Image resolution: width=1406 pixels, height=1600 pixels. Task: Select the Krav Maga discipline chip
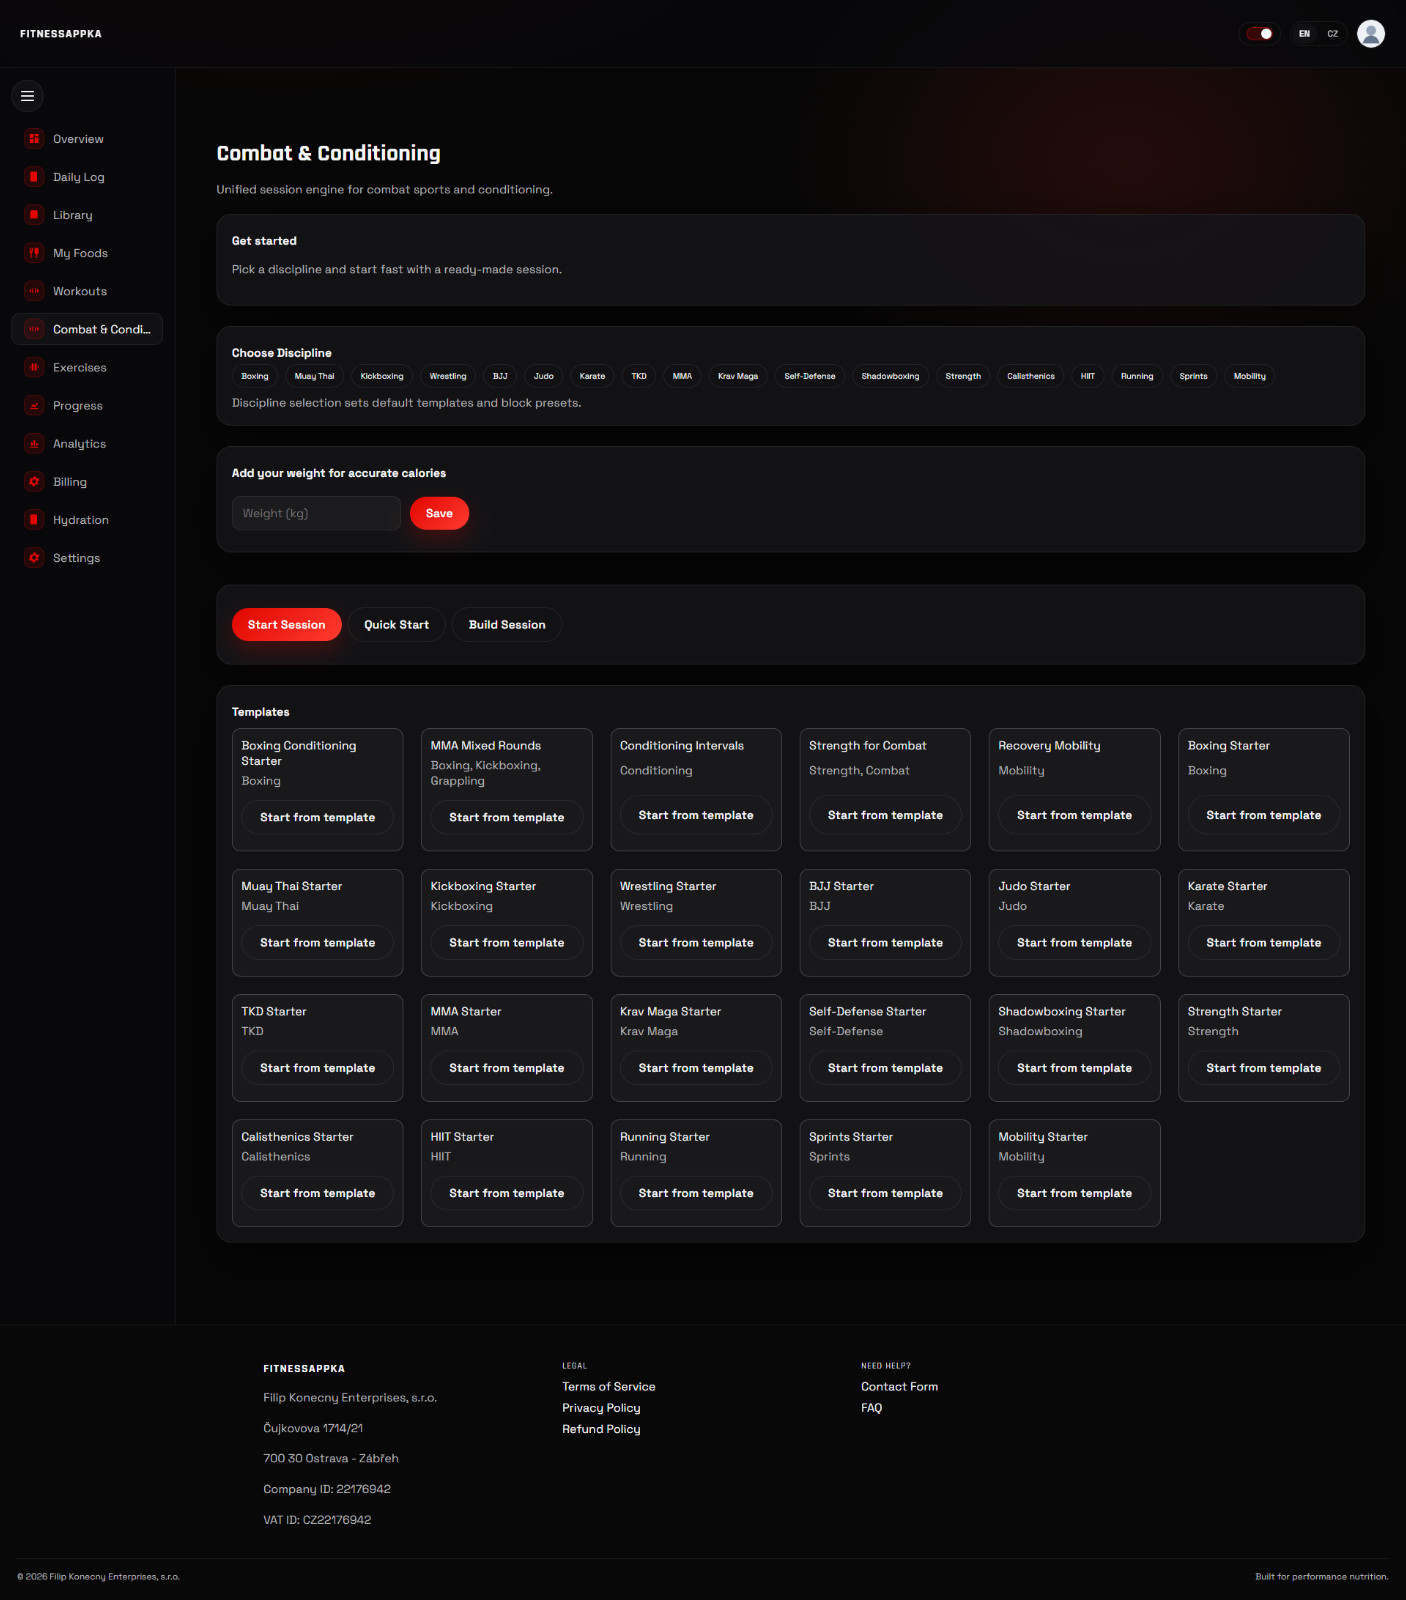tap(738, 376)
